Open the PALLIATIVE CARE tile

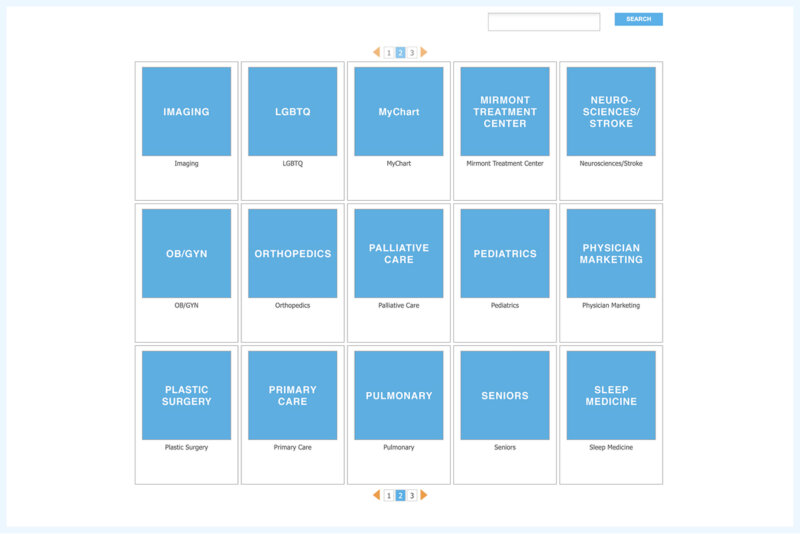click(398, 253)
